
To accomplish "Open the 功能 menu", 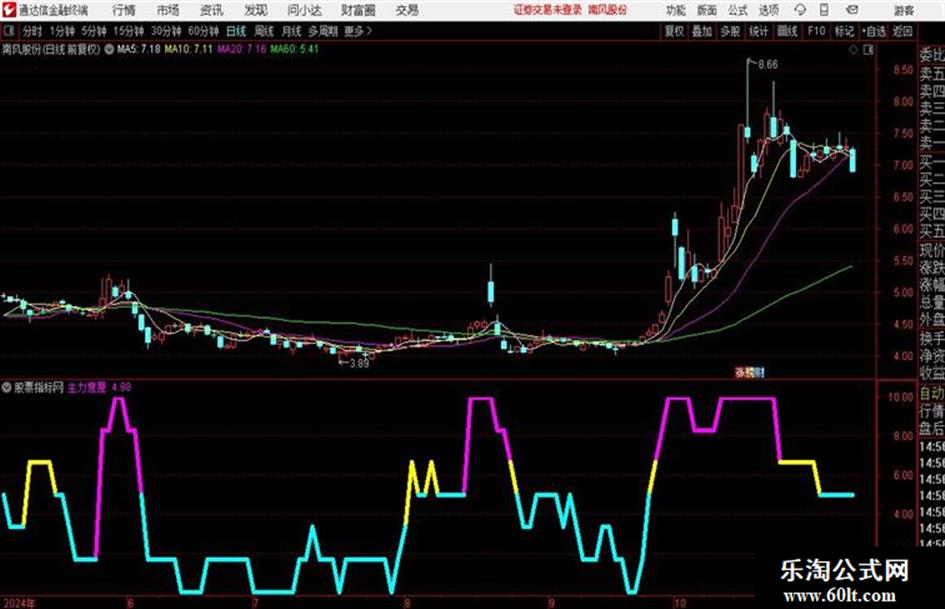I will (x=676, y=10).
